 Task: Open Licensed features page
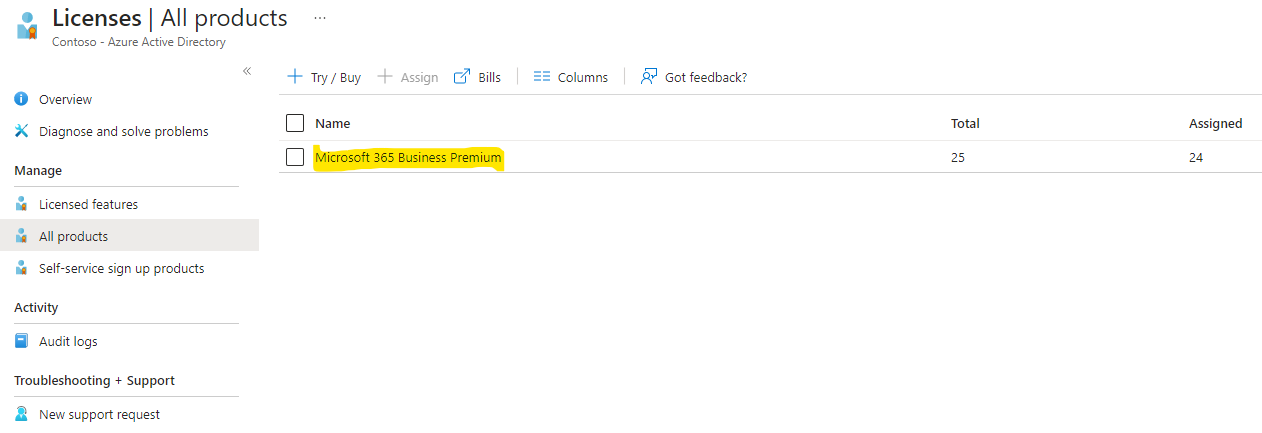pos(88,204)
